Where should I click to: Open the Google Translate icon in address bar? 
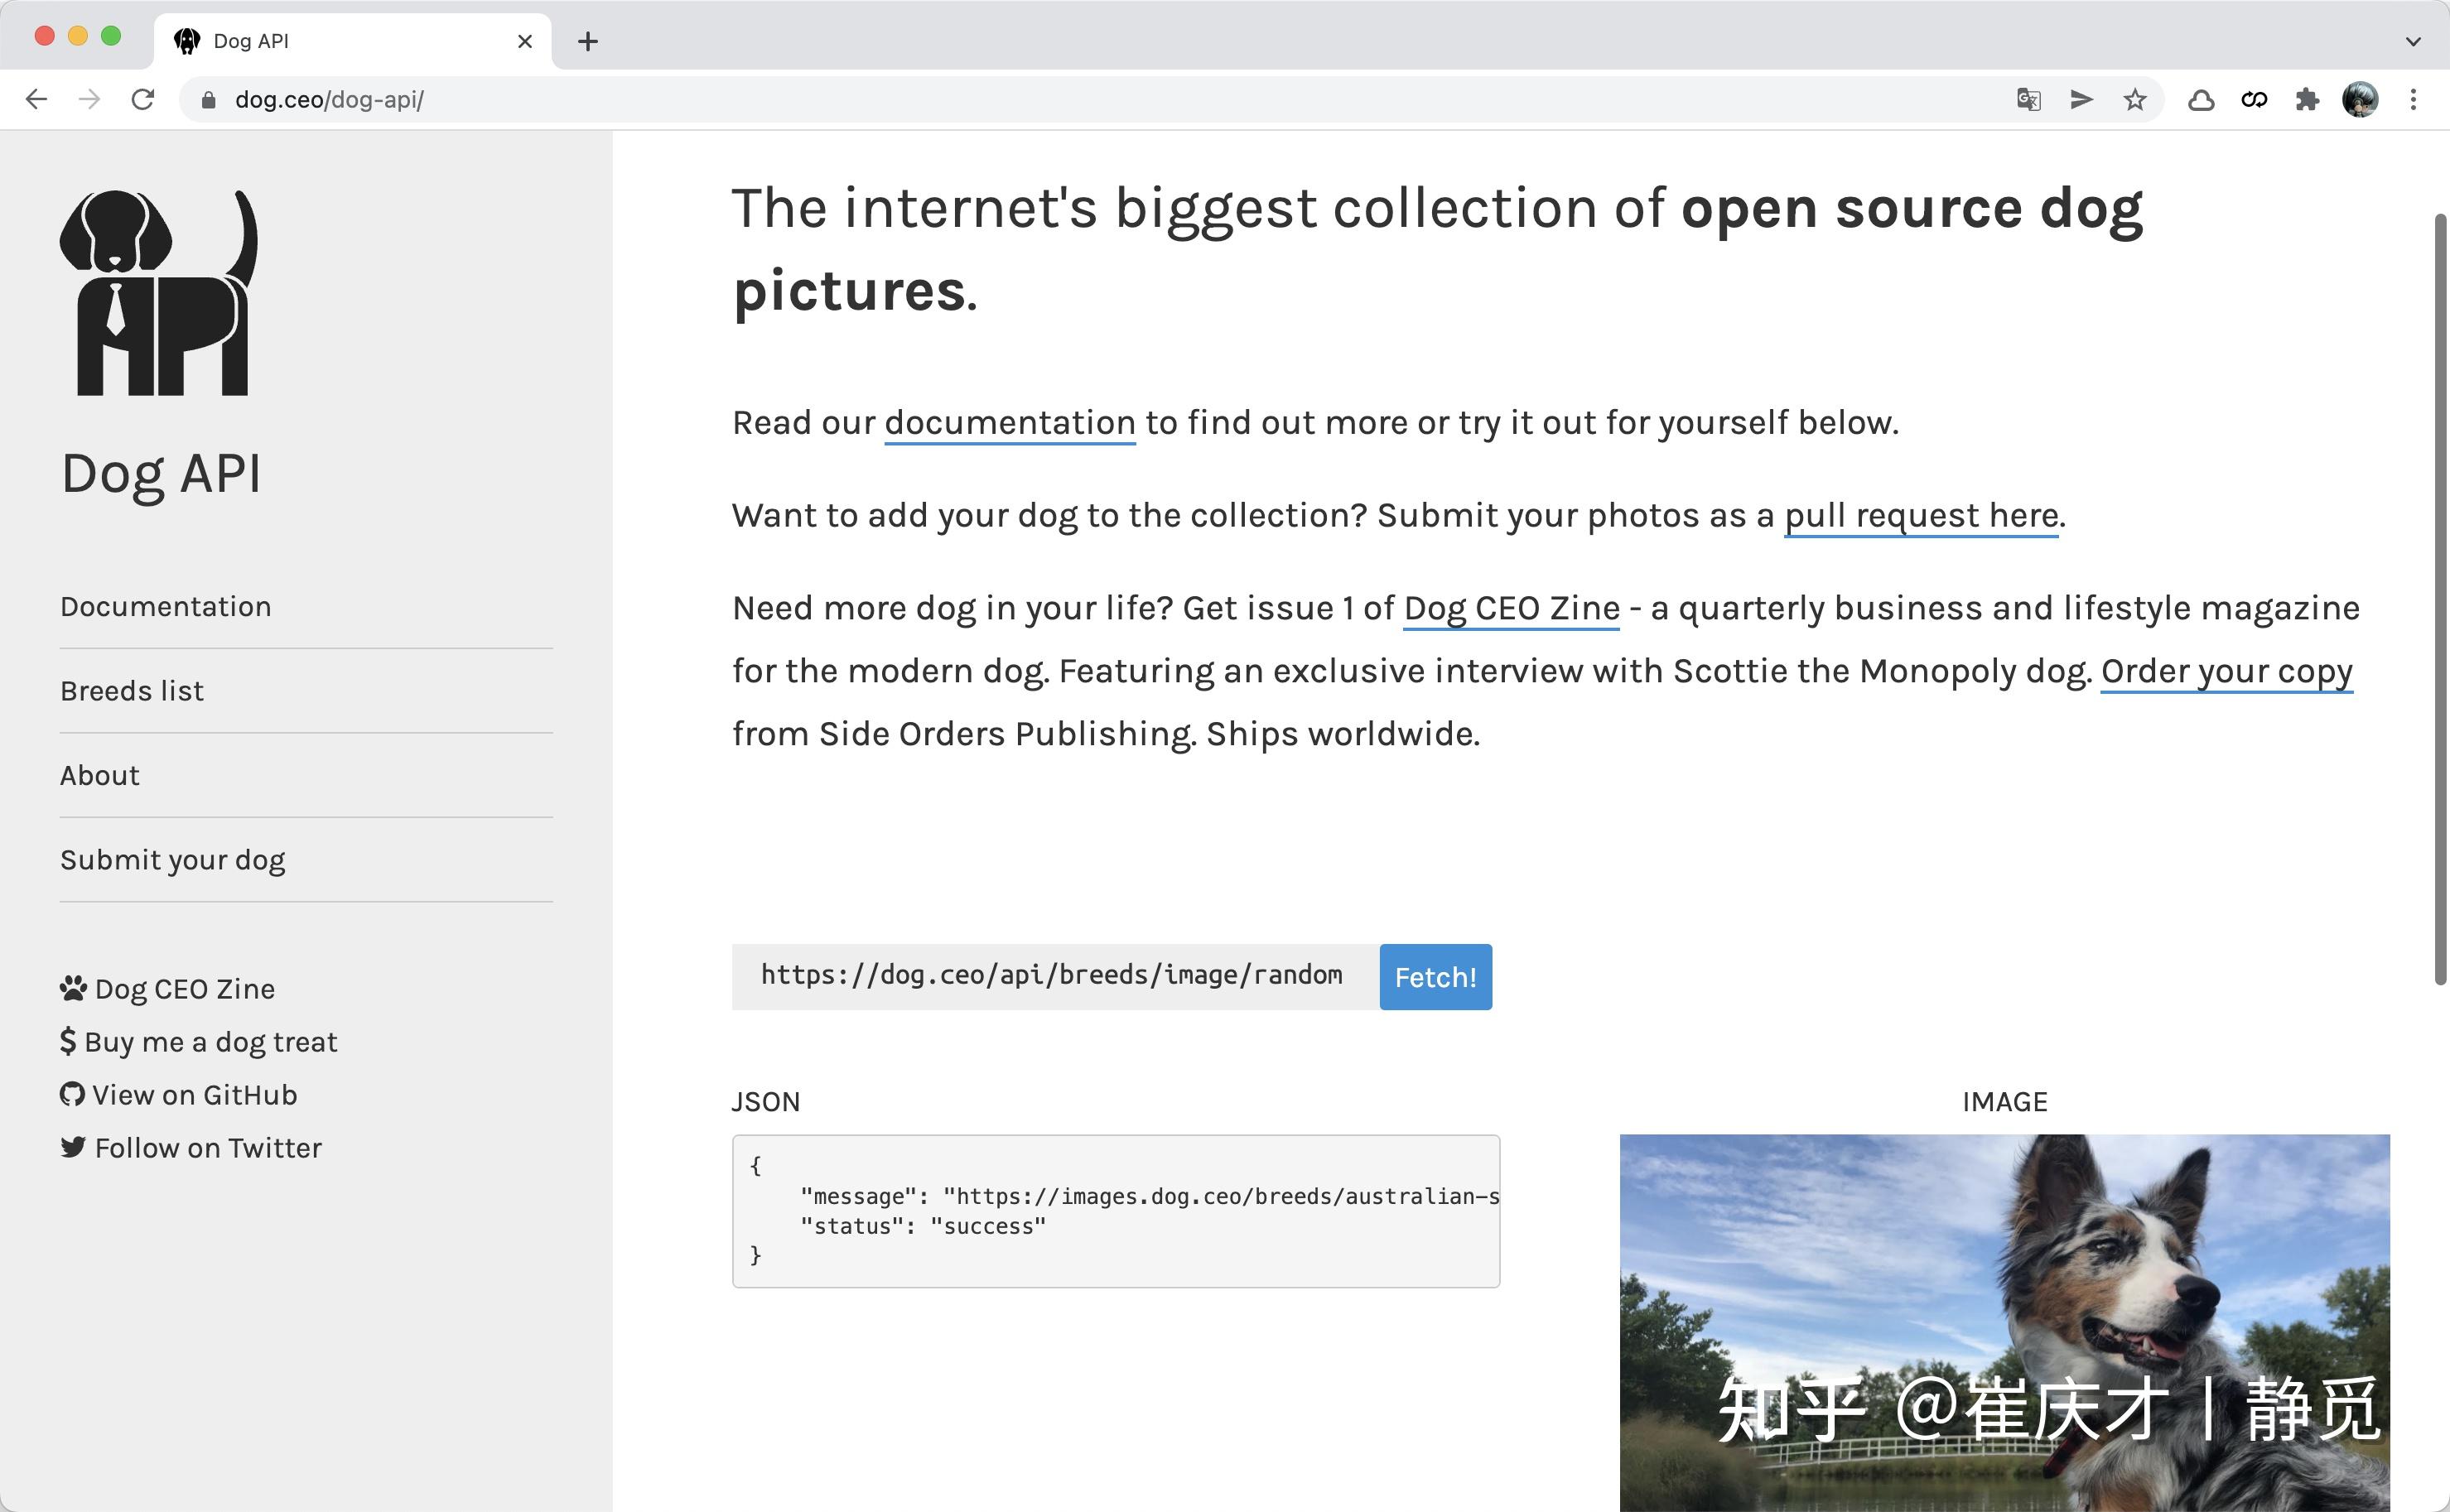[x=2028, y=99]
